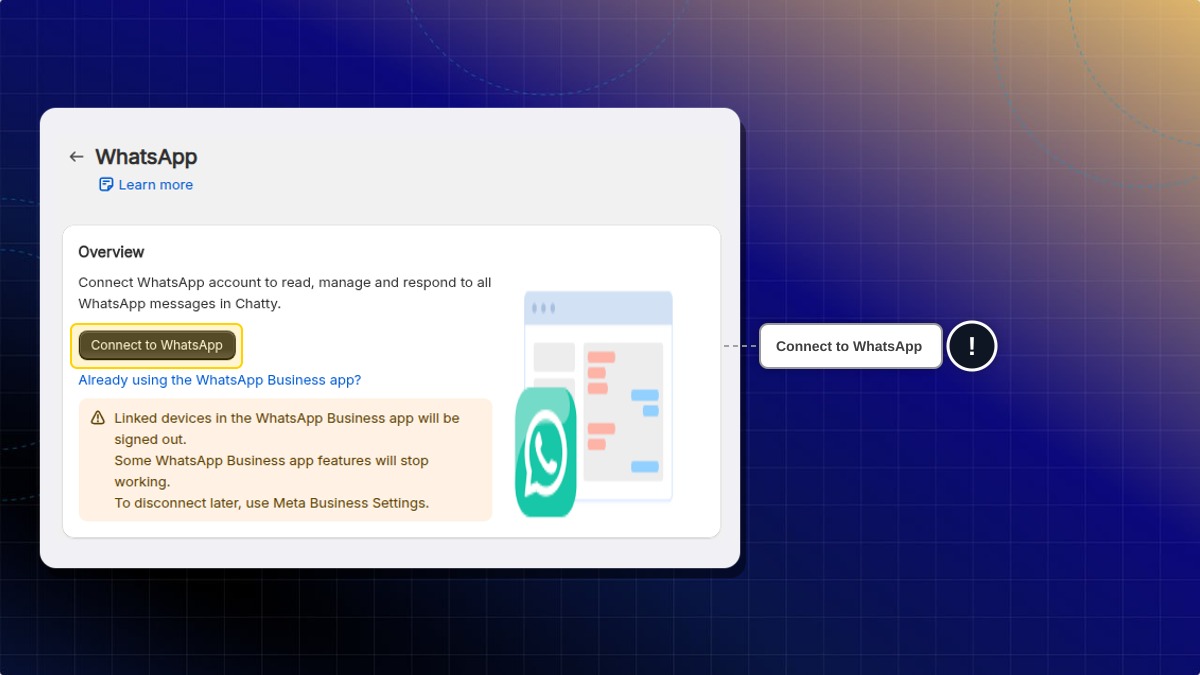
Task: Click the 'Linked devices in the WhatsApp Business app' text
Action: (287, 428)
